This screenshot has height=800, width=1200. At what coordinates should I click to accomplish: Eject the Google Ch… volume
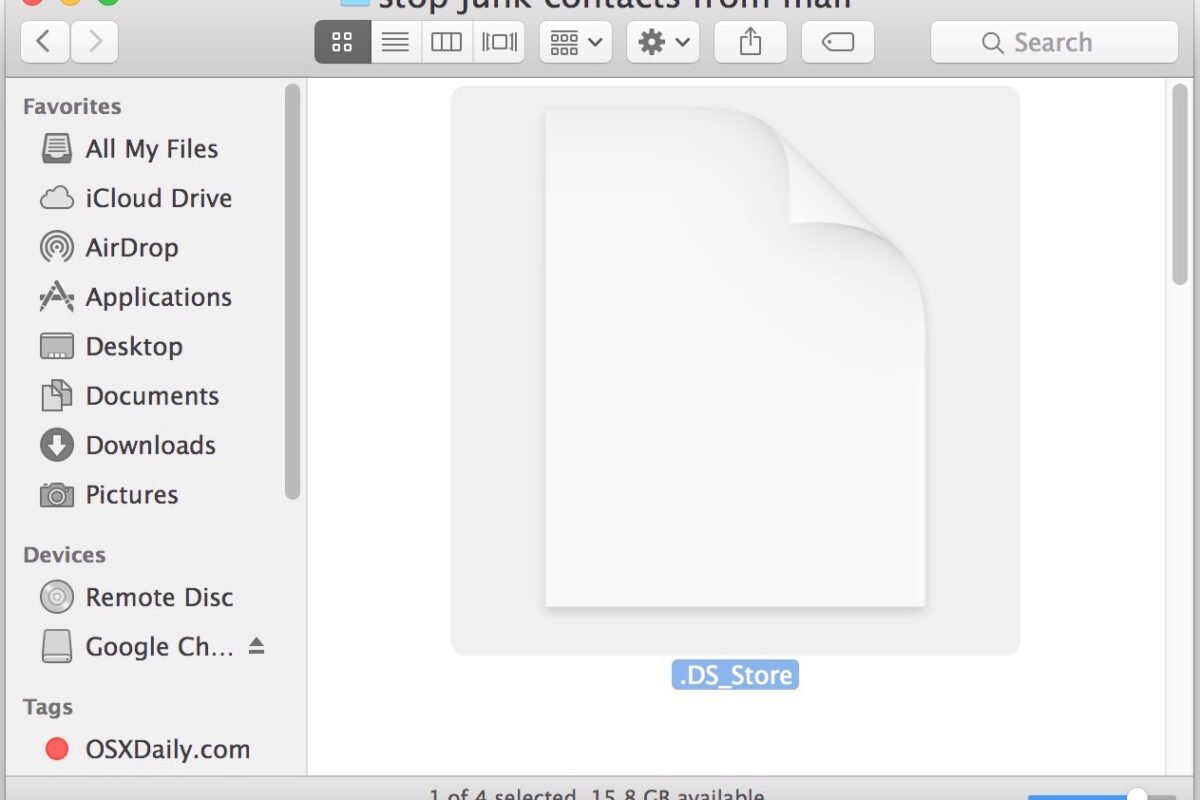tap(257, 646)
